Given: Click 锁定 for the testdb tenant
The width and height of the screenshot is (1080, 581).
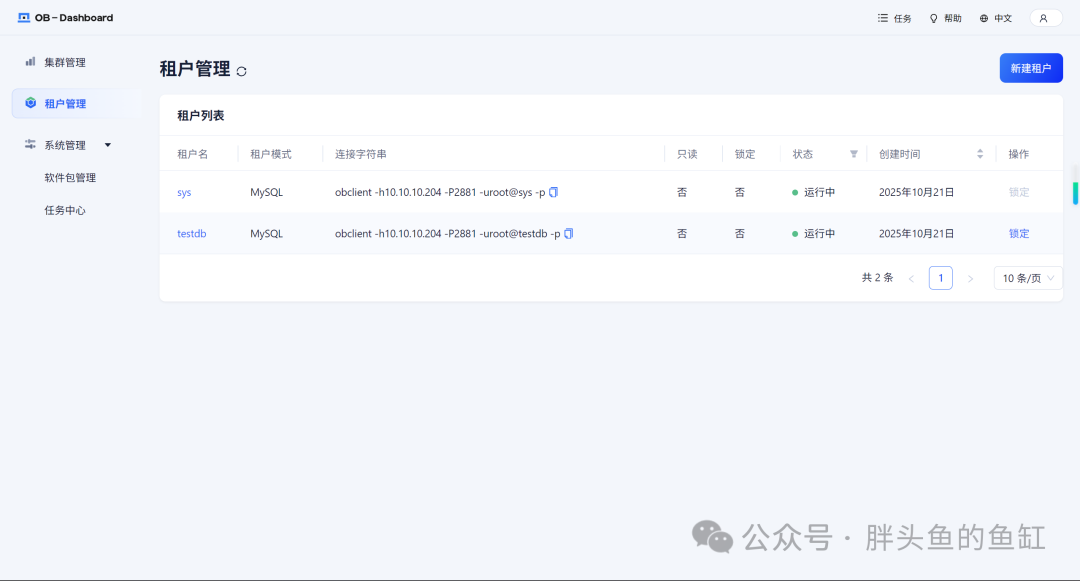Looking at the screenshot, I should click(1019, 234).
